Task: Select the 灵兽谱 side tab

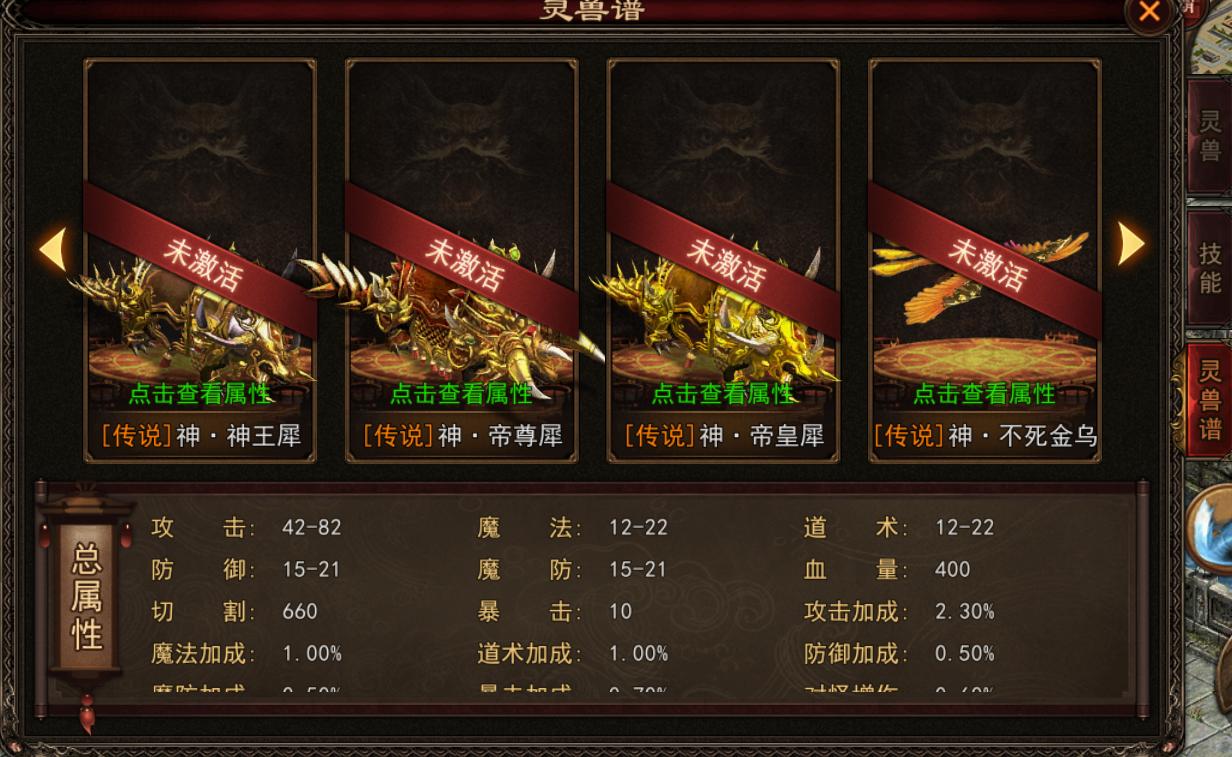Action: [1210, 400]
